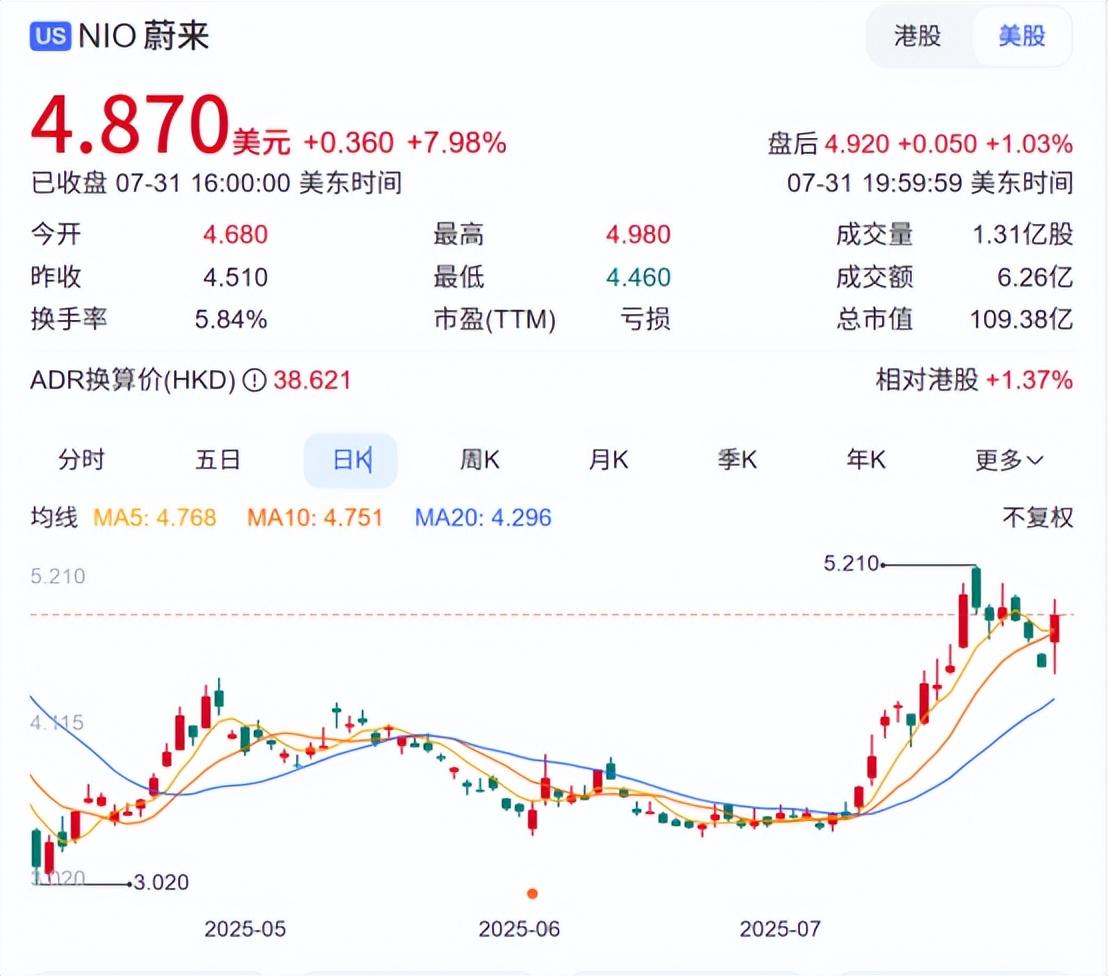Click the 最低 value 4.460
Viewport: 1108px width, 976px height.
638,277
